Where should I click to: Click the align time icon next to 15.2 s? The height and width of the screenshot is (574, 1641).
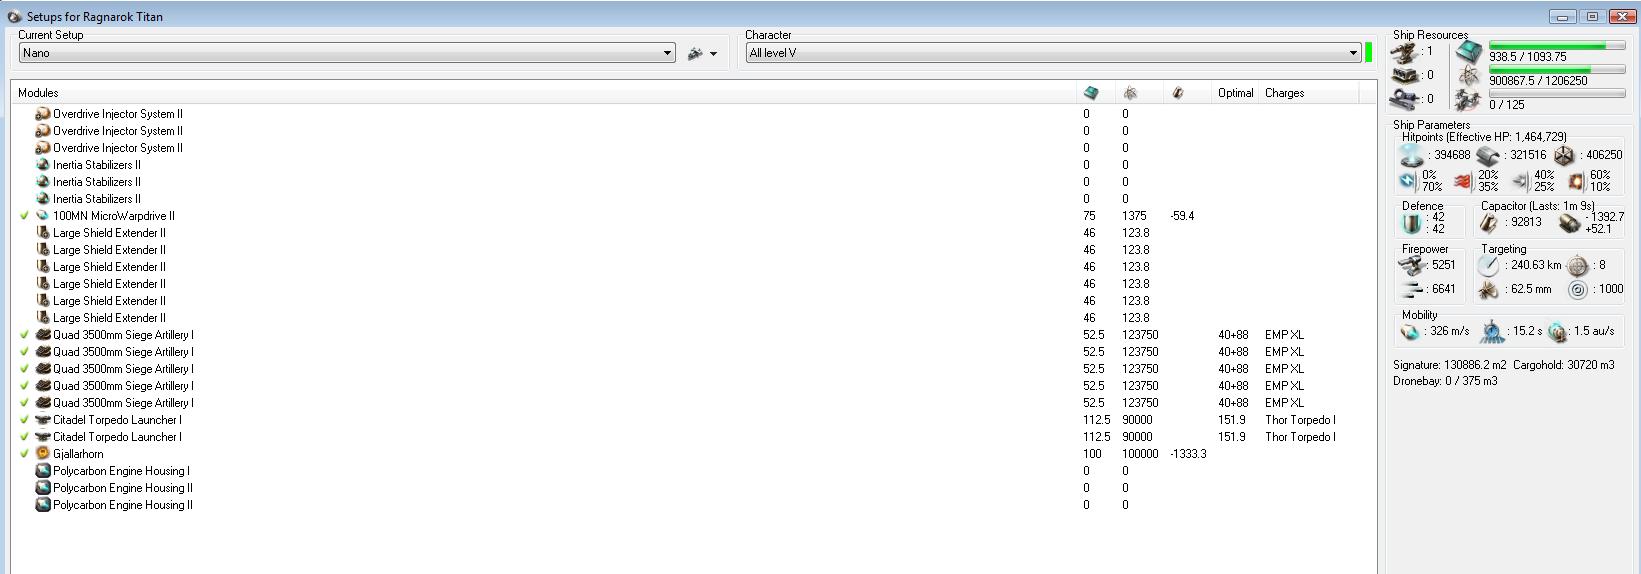pyautogui.click(x=1492, y=331)
